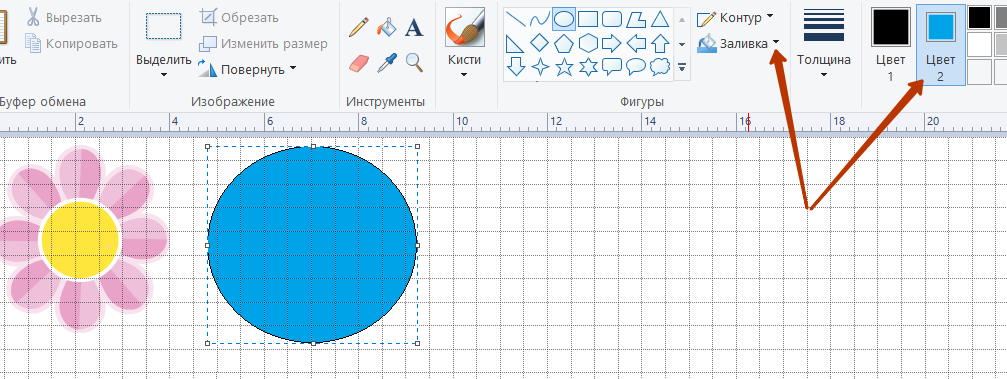Click the Копировать copy button
Image resolution: width=1007 pixels, height=379 pixels.
pyautogui.click(x=72, y=44)
